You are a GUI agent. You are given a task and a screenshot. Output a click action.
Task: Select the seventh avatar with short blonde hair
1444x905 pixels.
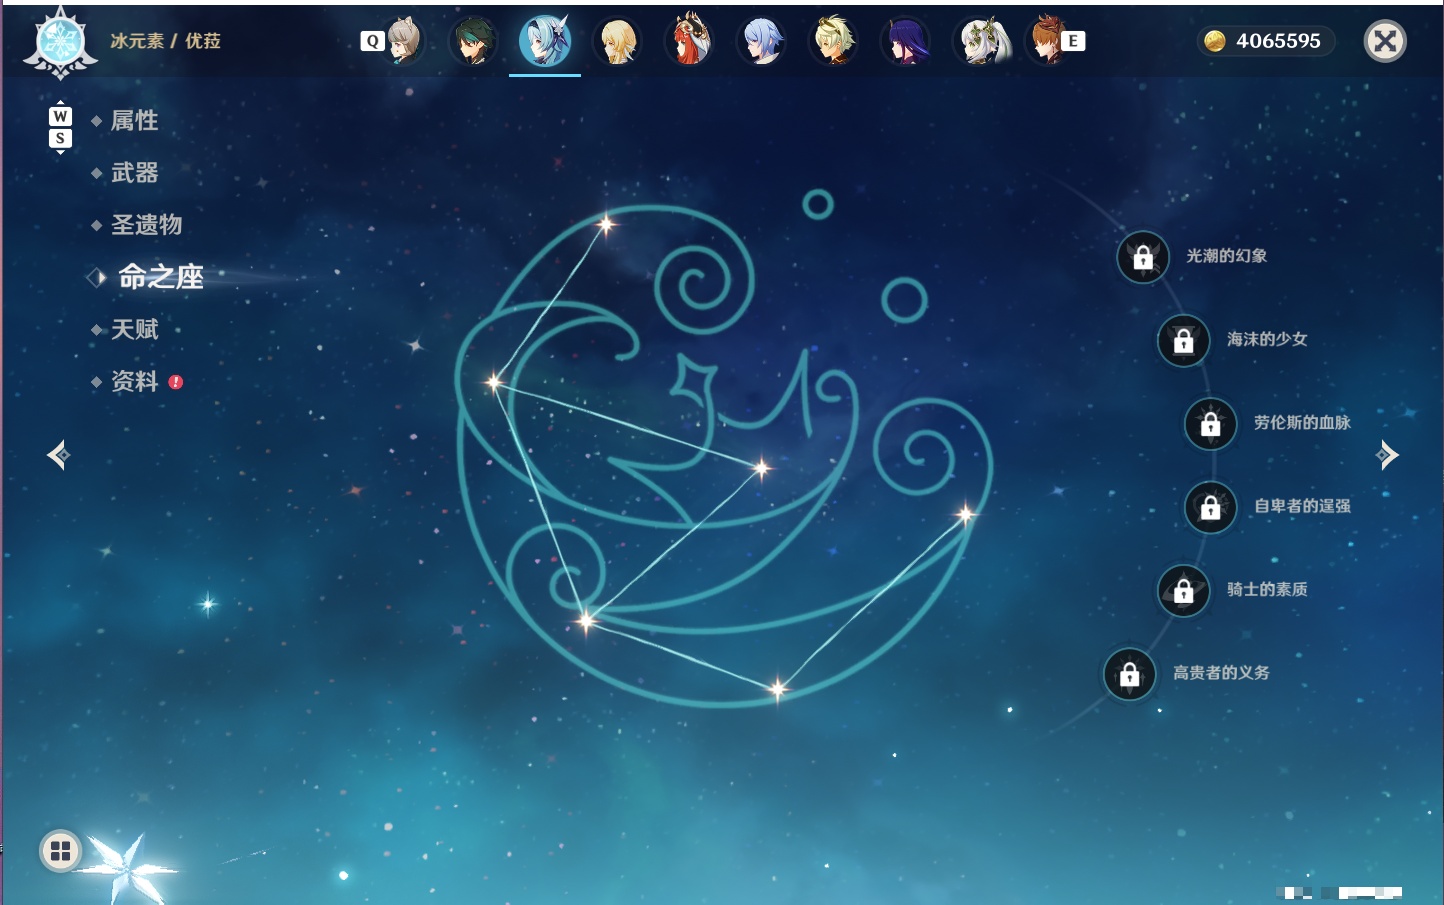point(833,41)
